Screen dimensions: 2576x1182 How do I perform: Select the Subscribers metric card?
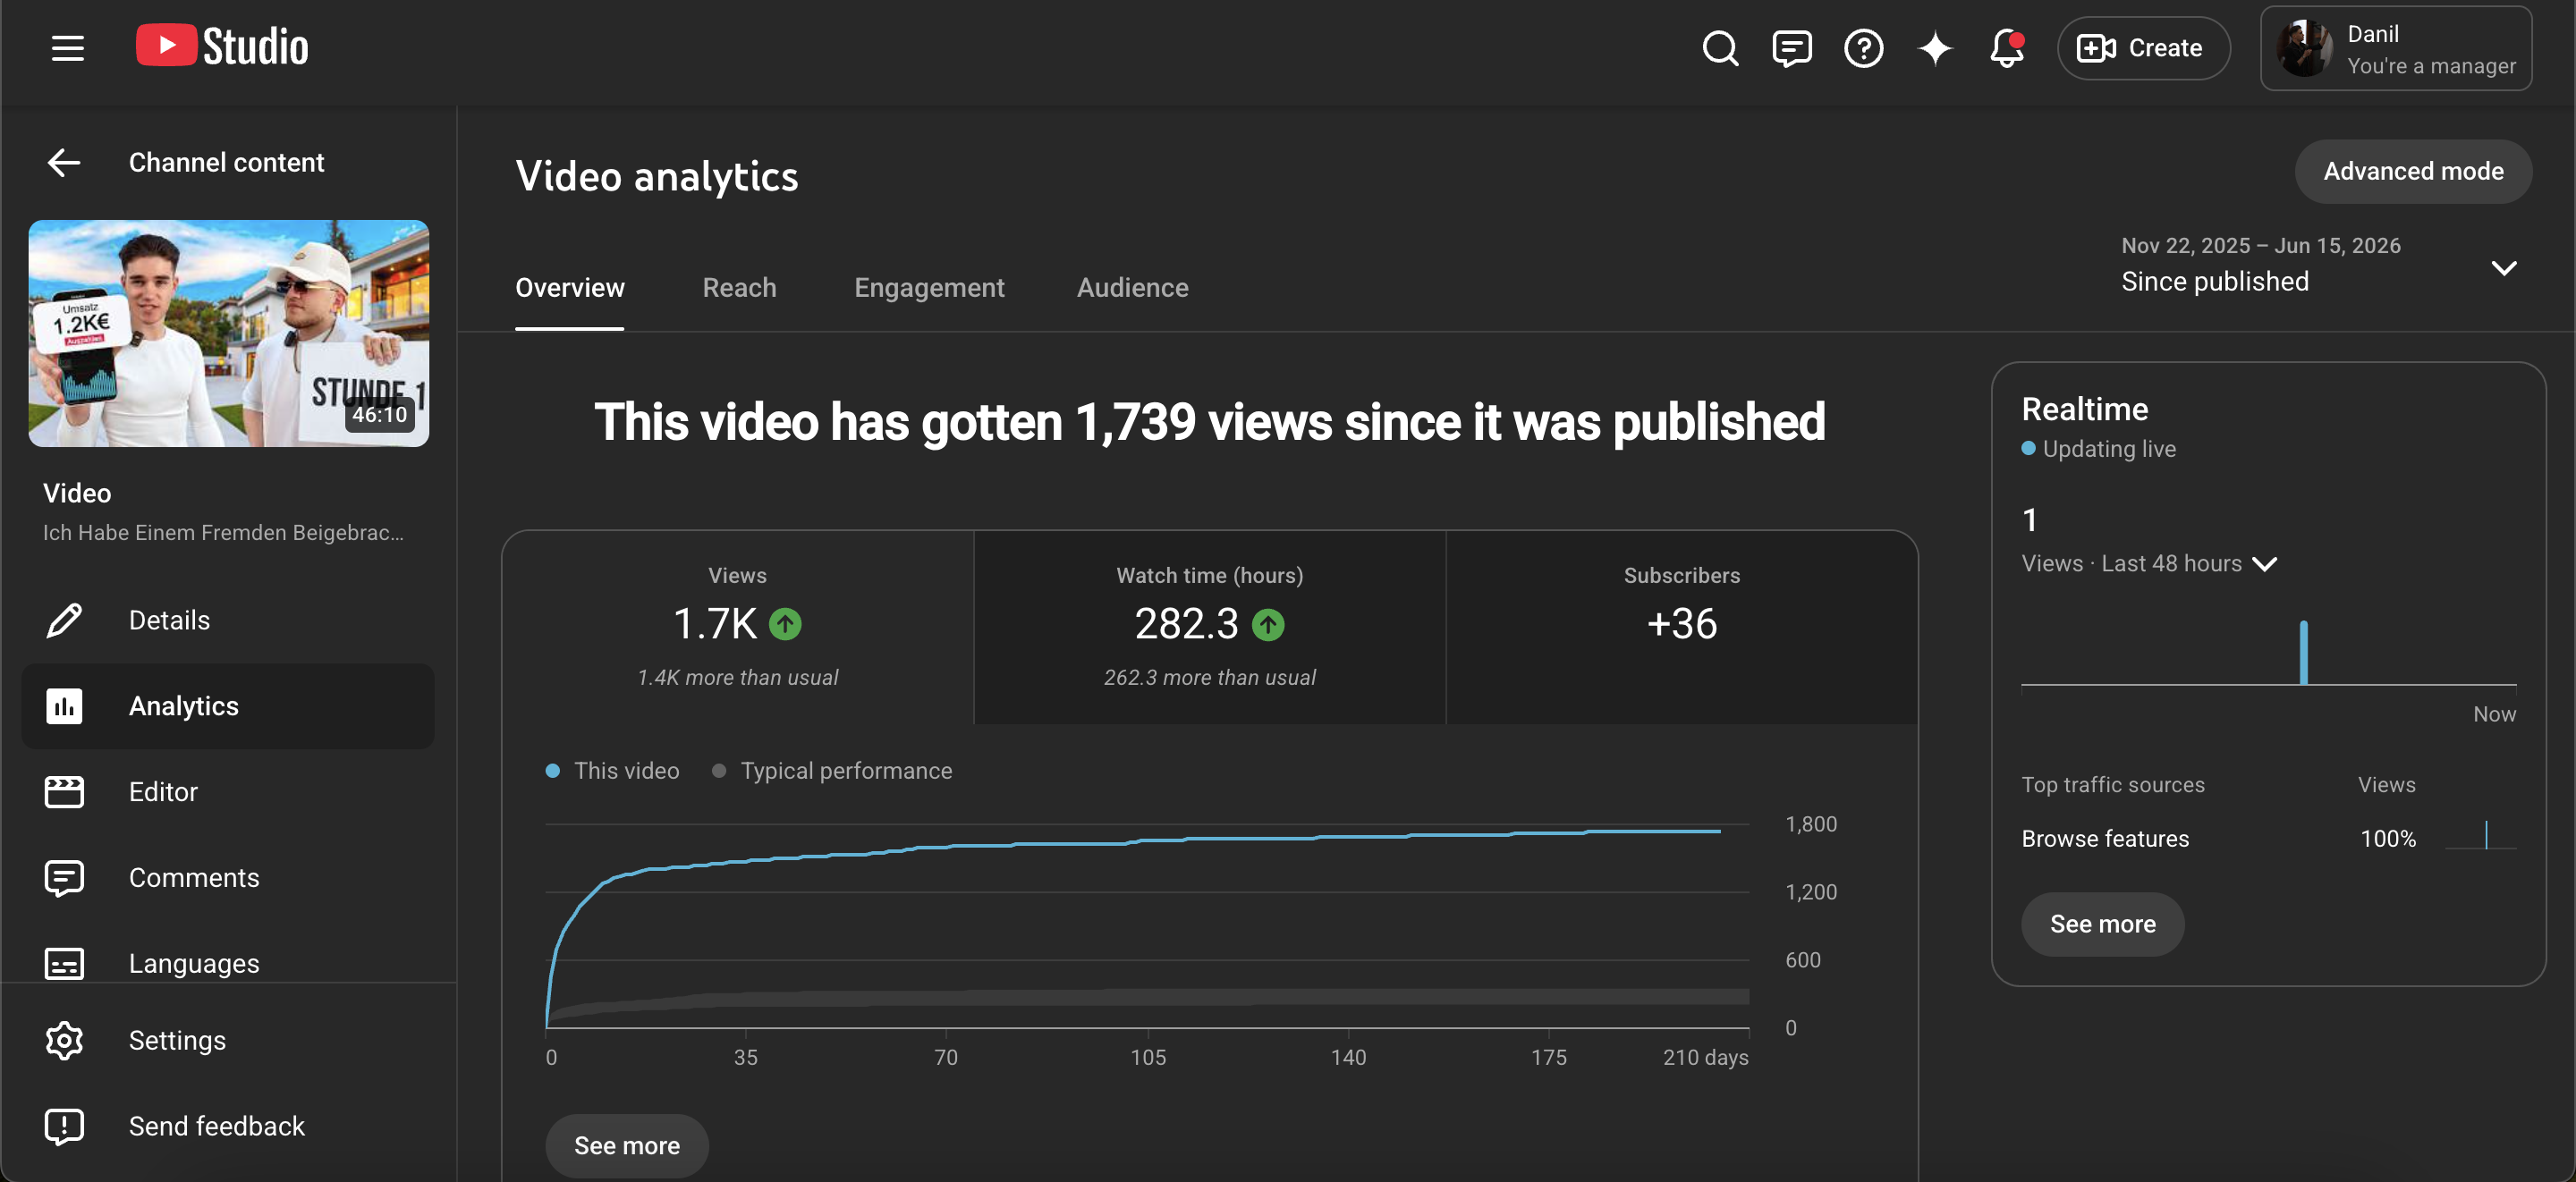point(1681,627)
